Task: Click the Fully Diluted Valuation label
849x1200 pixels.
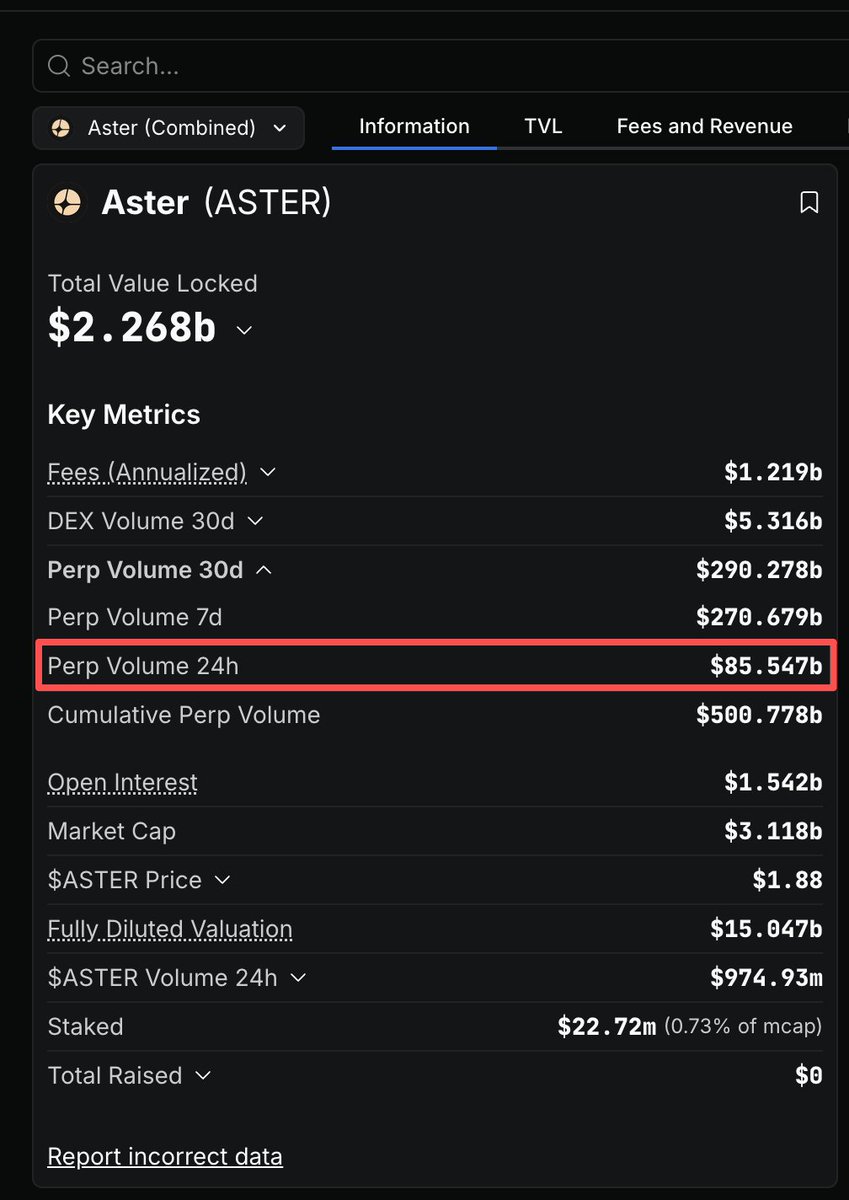Action: (170, 929)
